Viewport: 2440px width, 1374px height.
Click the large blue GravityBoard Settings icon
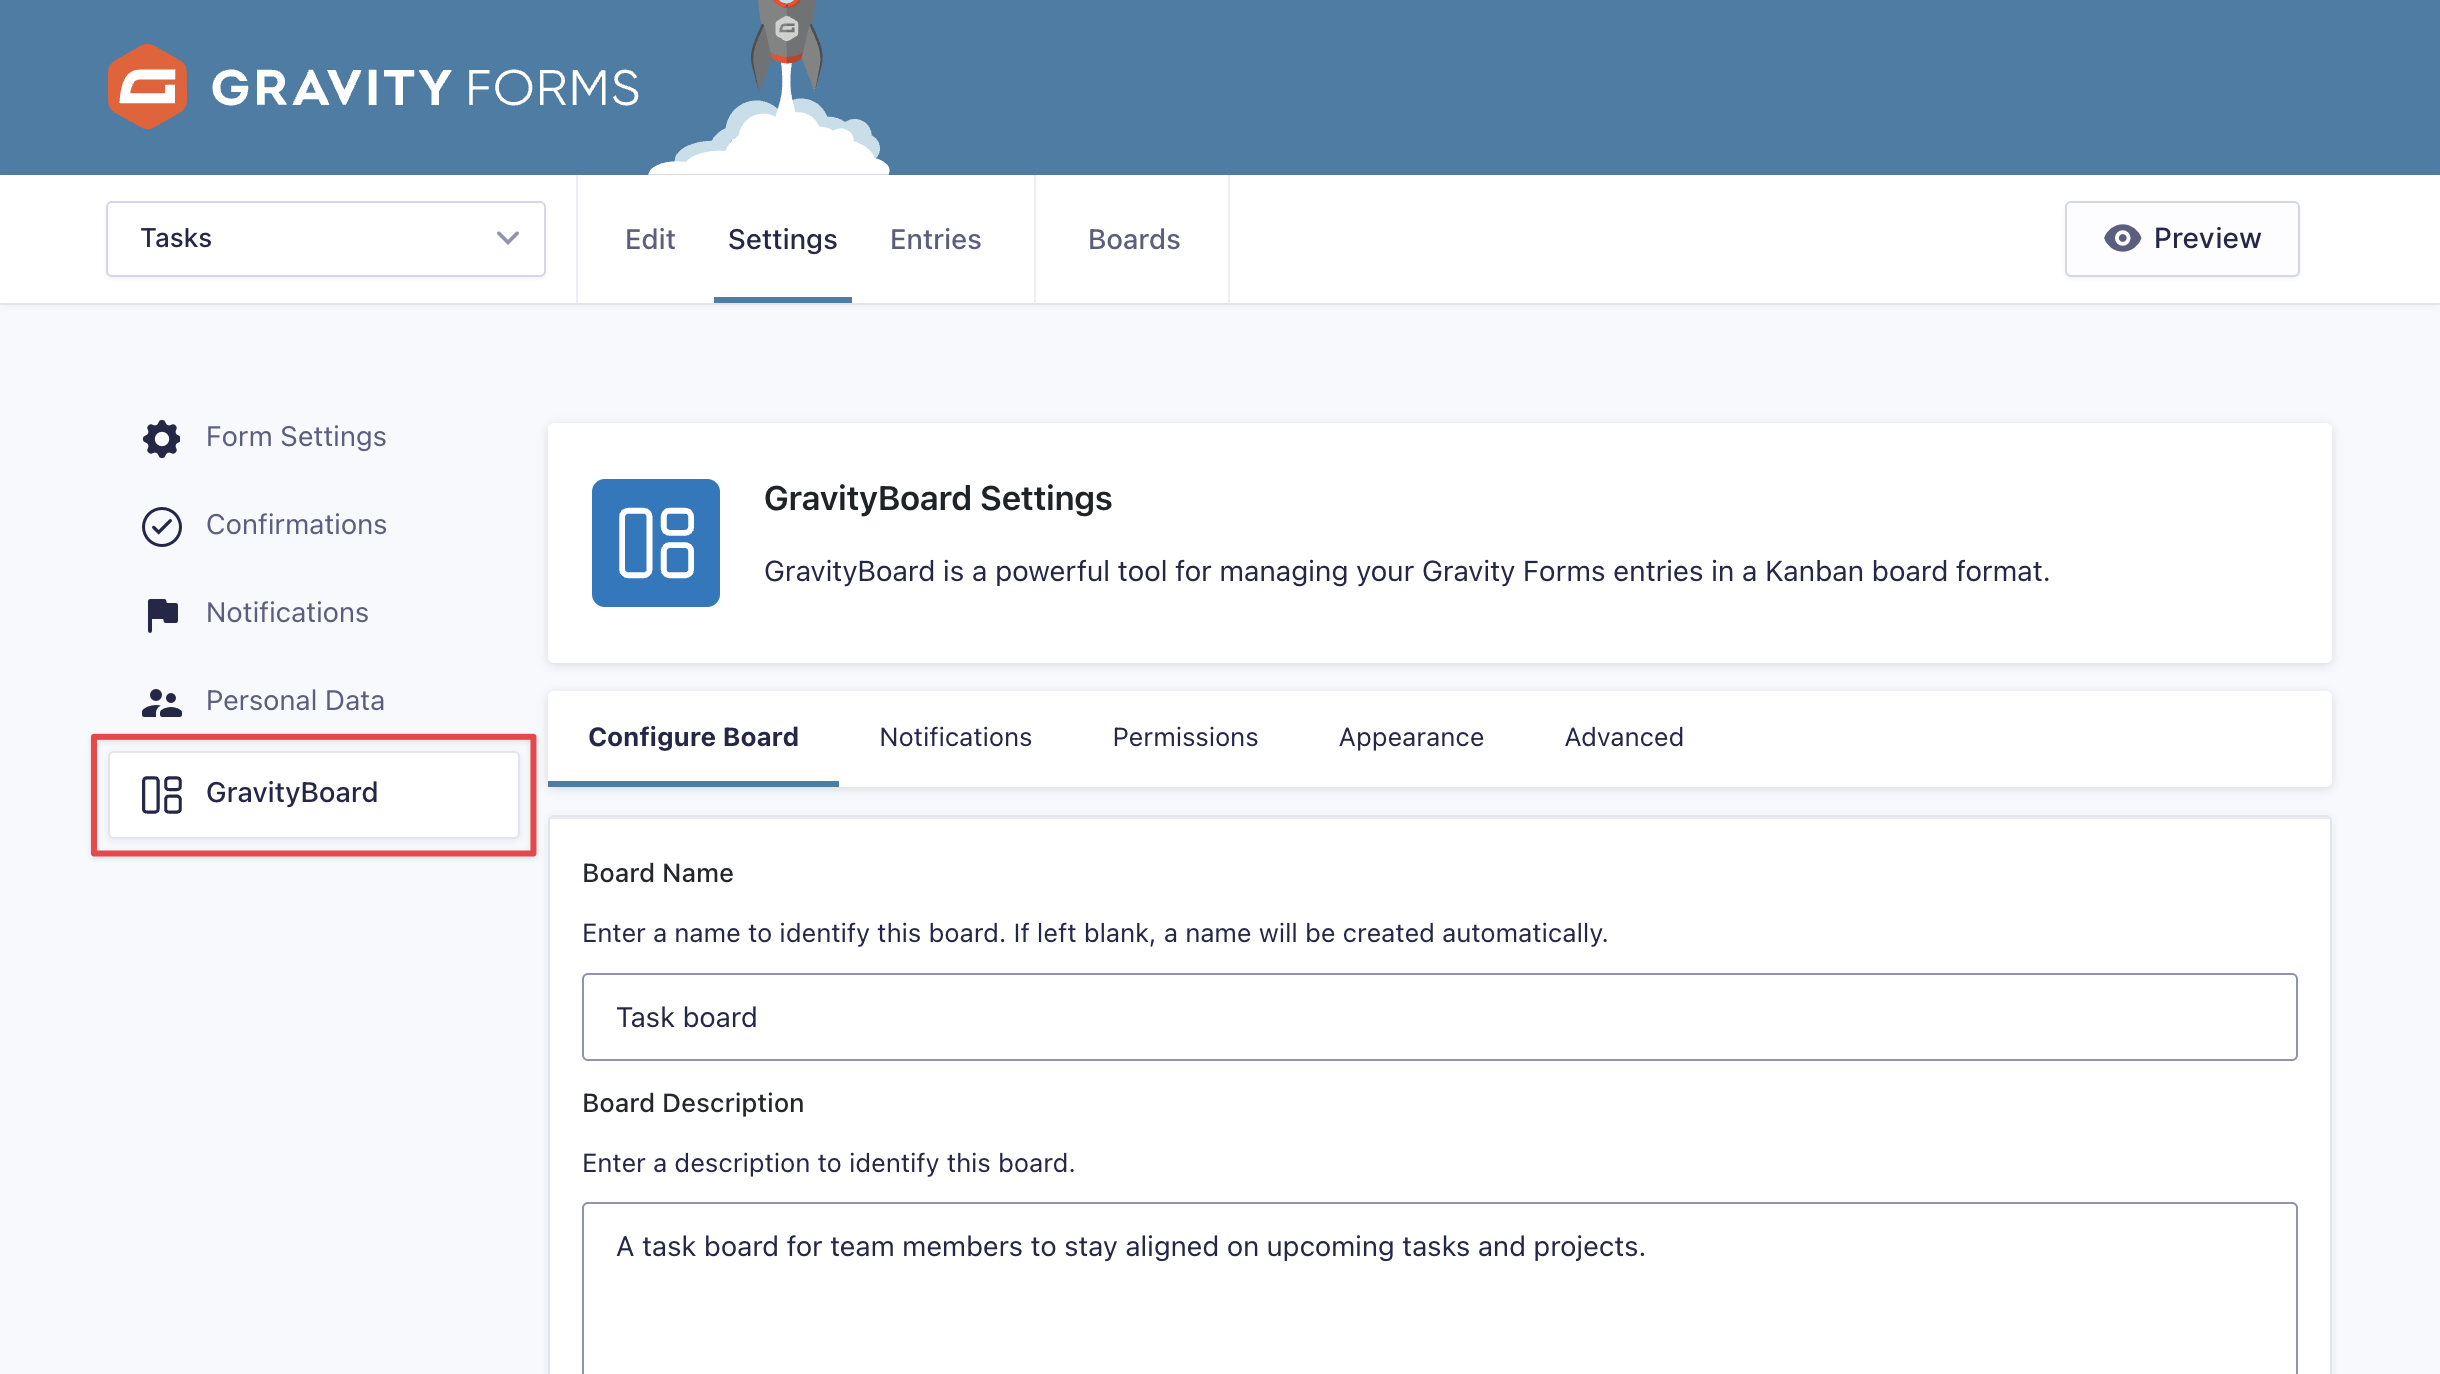tap(656, 543)
